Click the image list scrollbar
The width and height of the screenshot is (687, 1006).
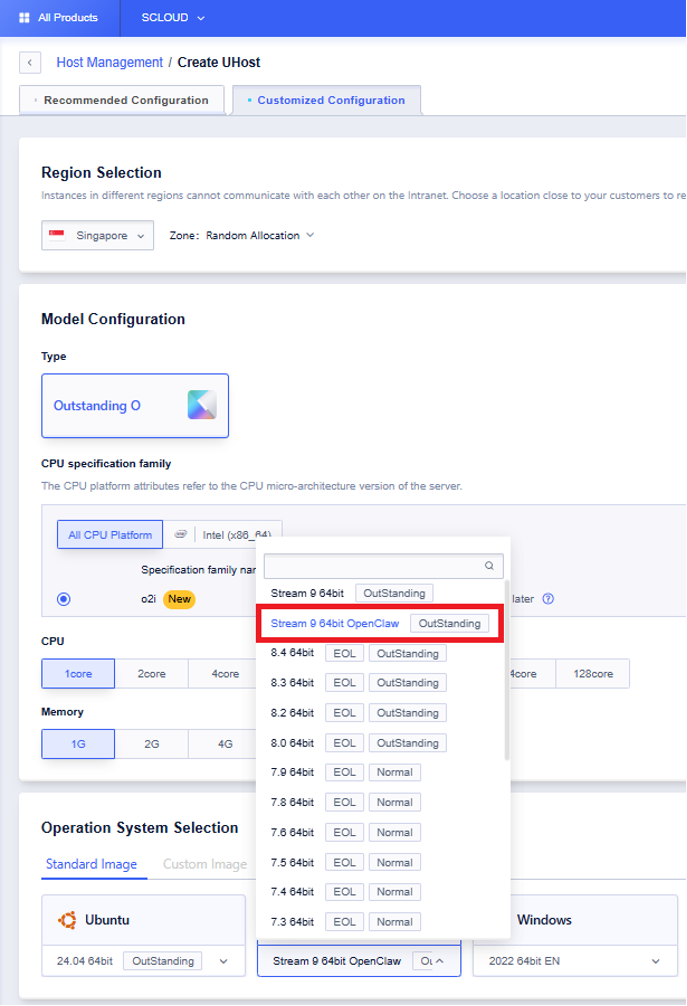pyautogui.click(x=505, y=670)
